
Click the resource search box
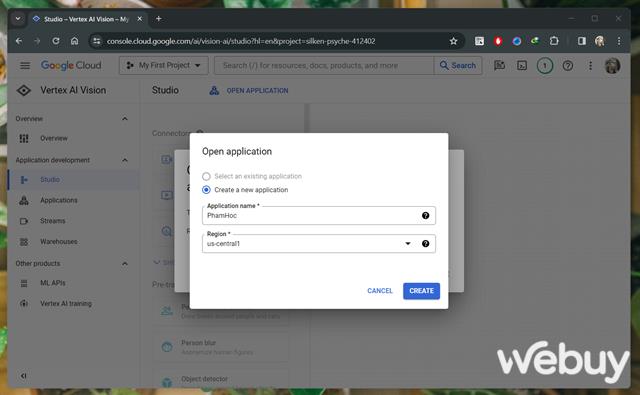click(324, 65)
